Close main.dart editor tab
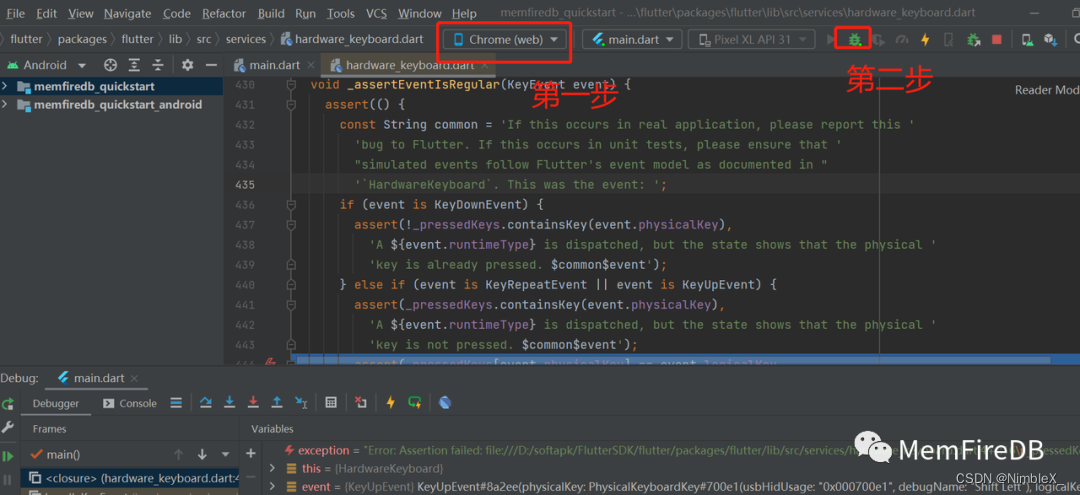 tap(311, 65)
